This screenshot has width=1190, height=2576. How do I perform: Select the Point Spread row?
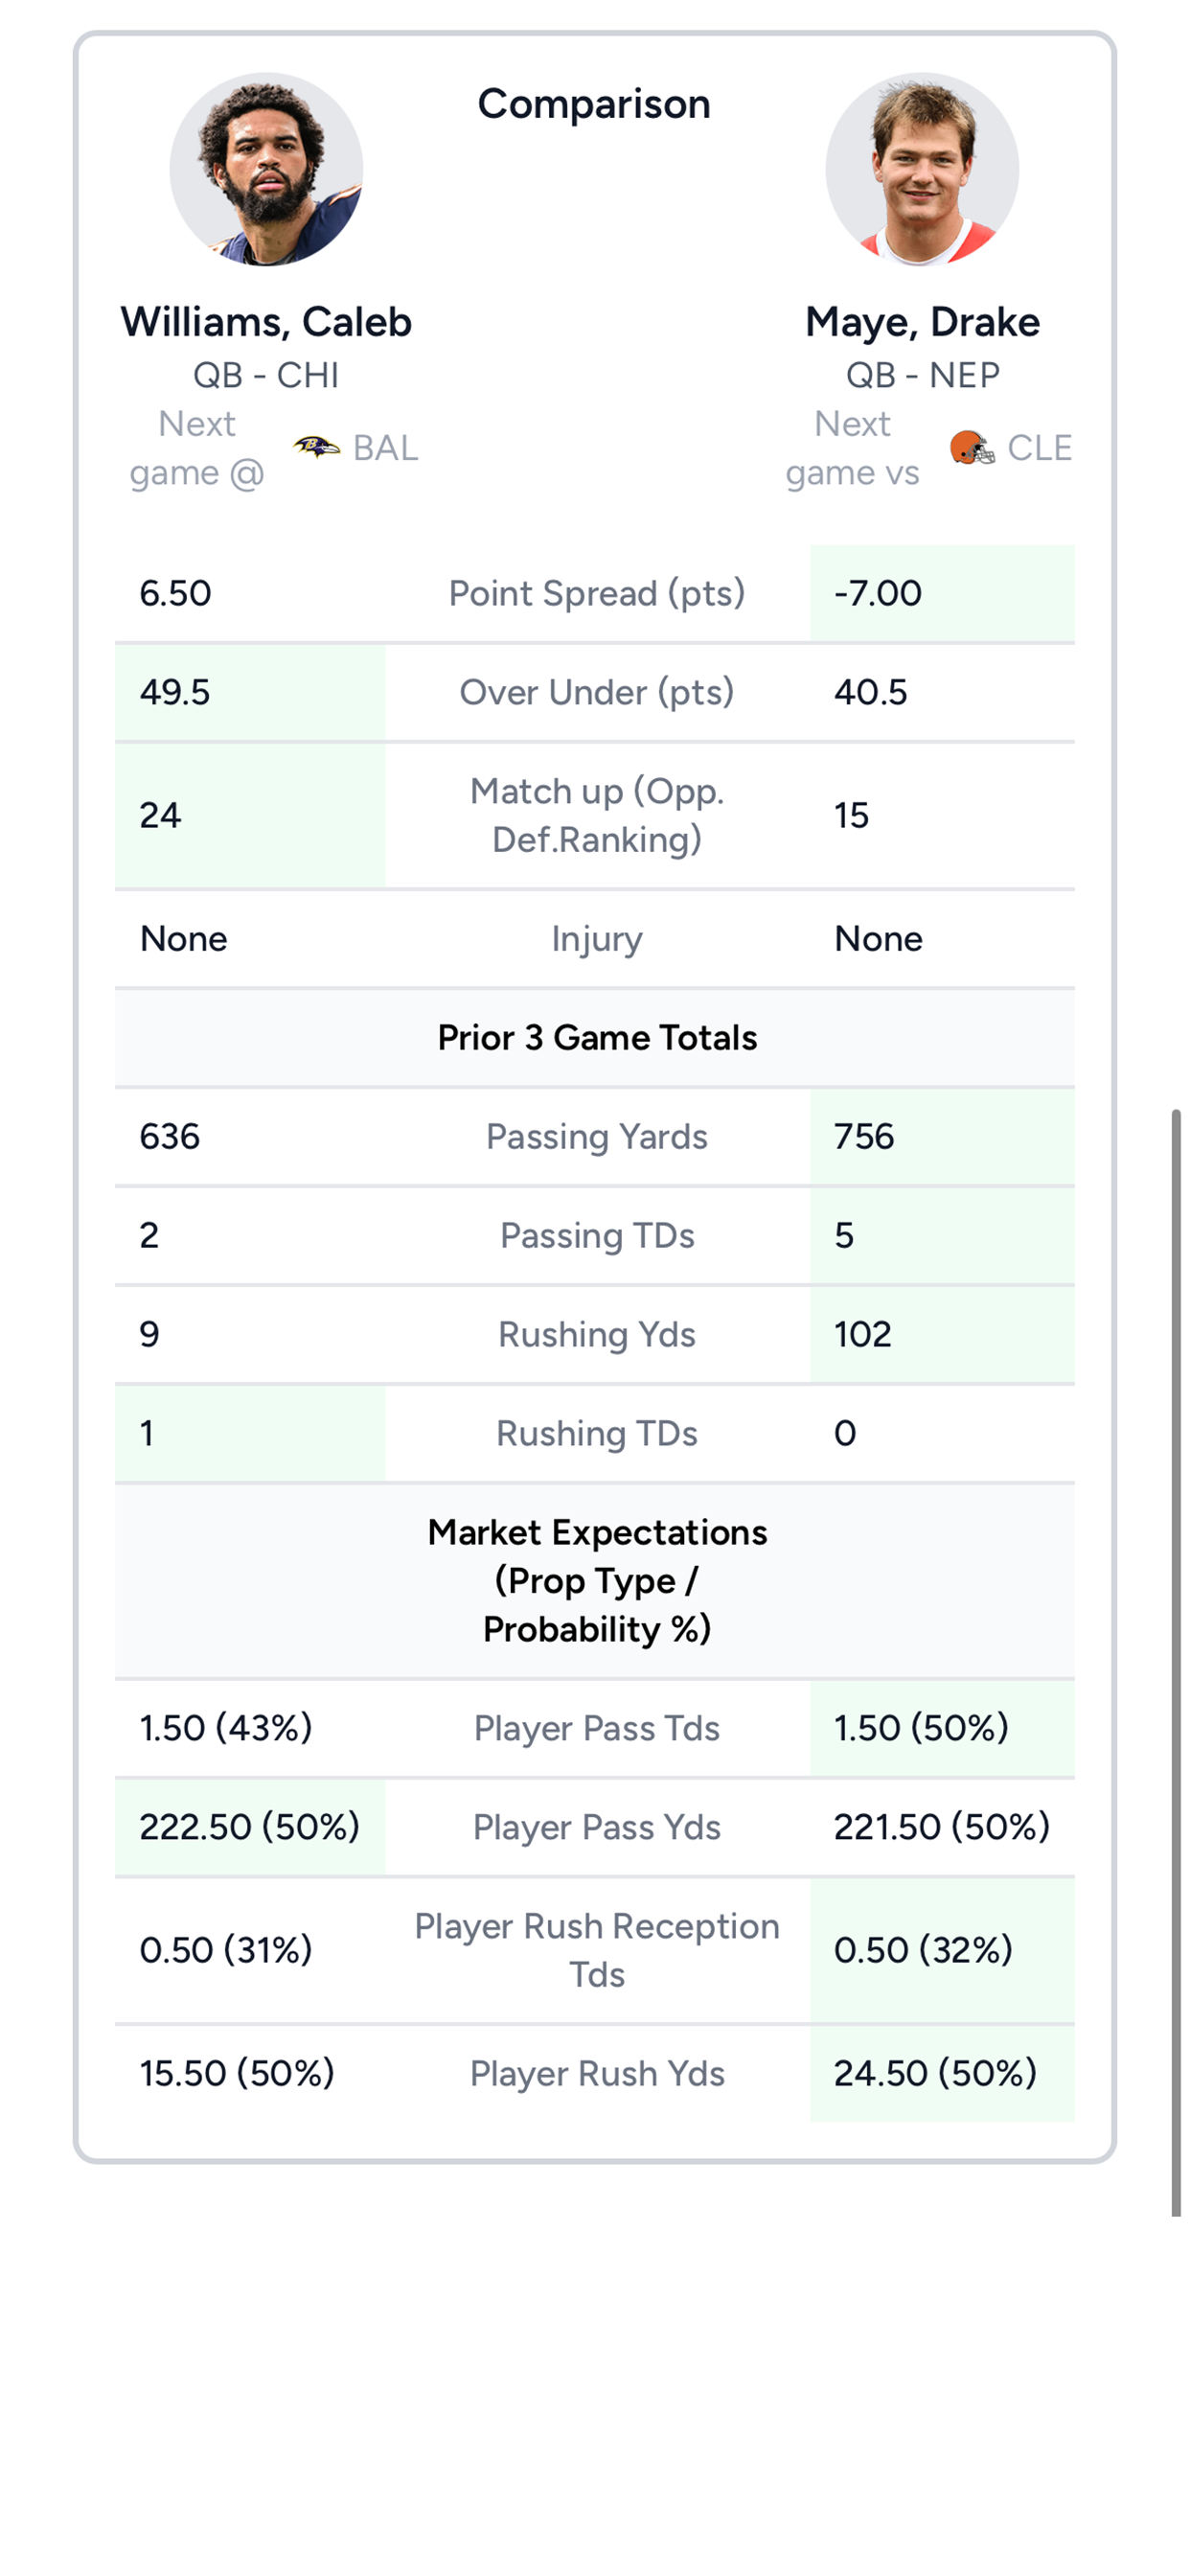point(597,593)
